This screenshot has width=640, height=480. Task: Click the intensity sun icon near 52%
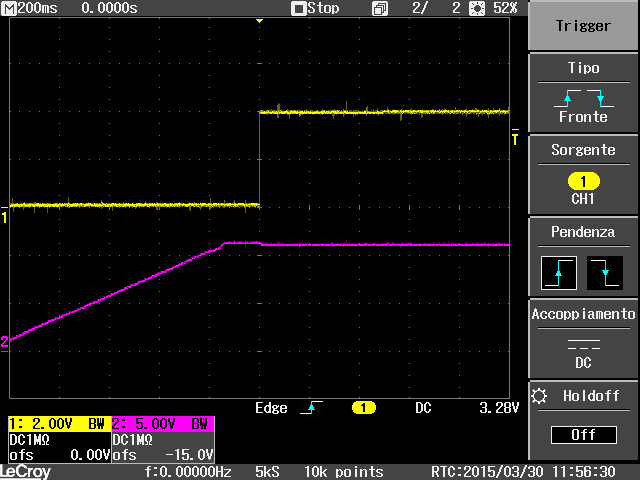(477, 8)
